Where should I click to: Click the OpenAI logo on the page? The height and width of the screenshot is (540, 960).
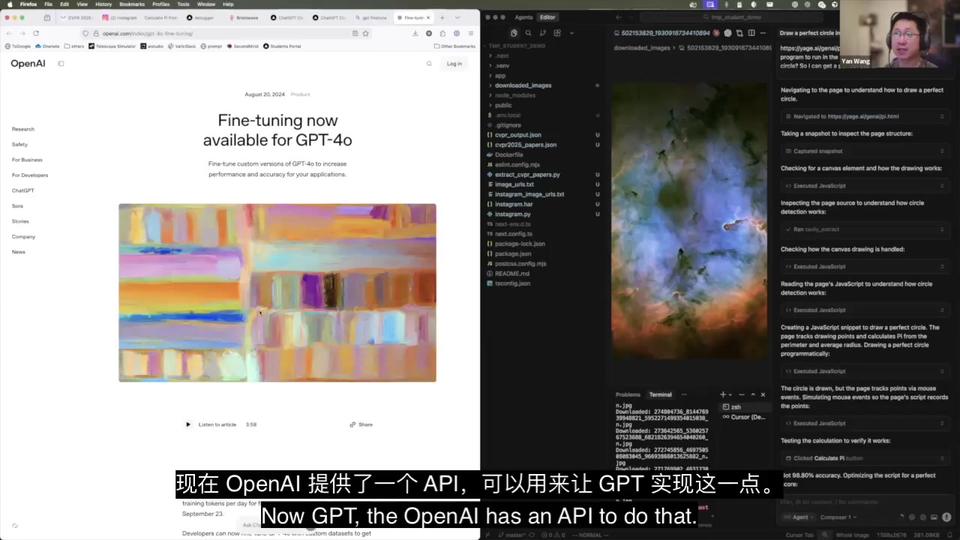pyautogui.click(x=28, y=64)
